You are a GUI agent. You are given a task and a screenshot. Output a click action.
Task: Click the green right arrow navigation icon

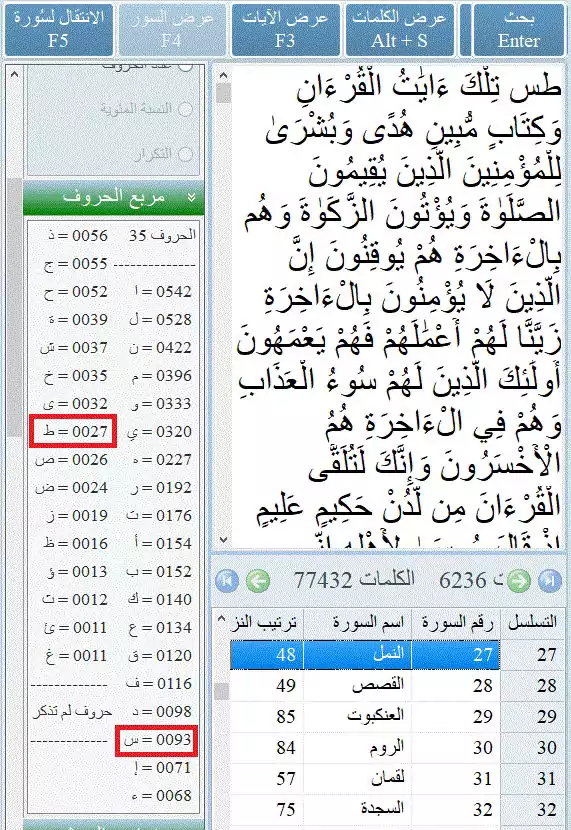(519, 581)
